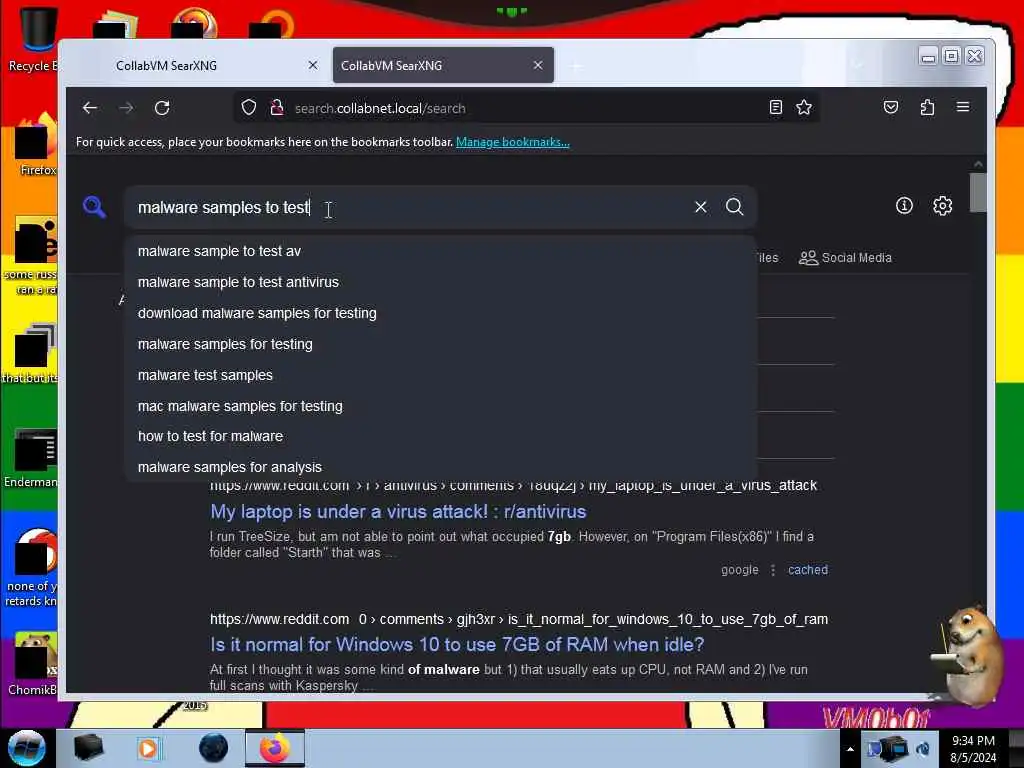Close the active CollabVM SearXNG tab
This screenshot has height=768, width=1024.
pos(537,65)
